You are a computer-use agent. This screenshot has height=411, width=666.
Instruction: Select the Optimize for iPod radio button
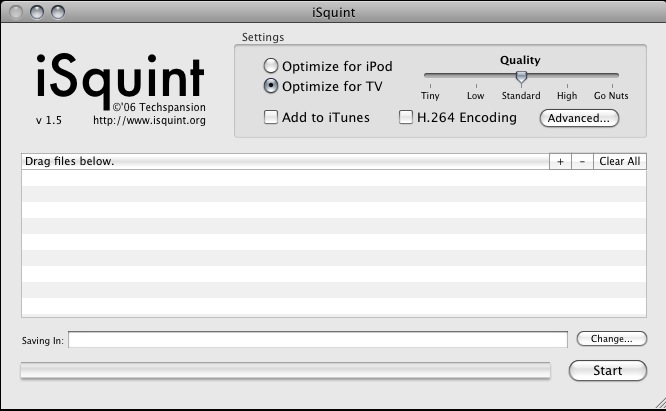coord(271,66)
